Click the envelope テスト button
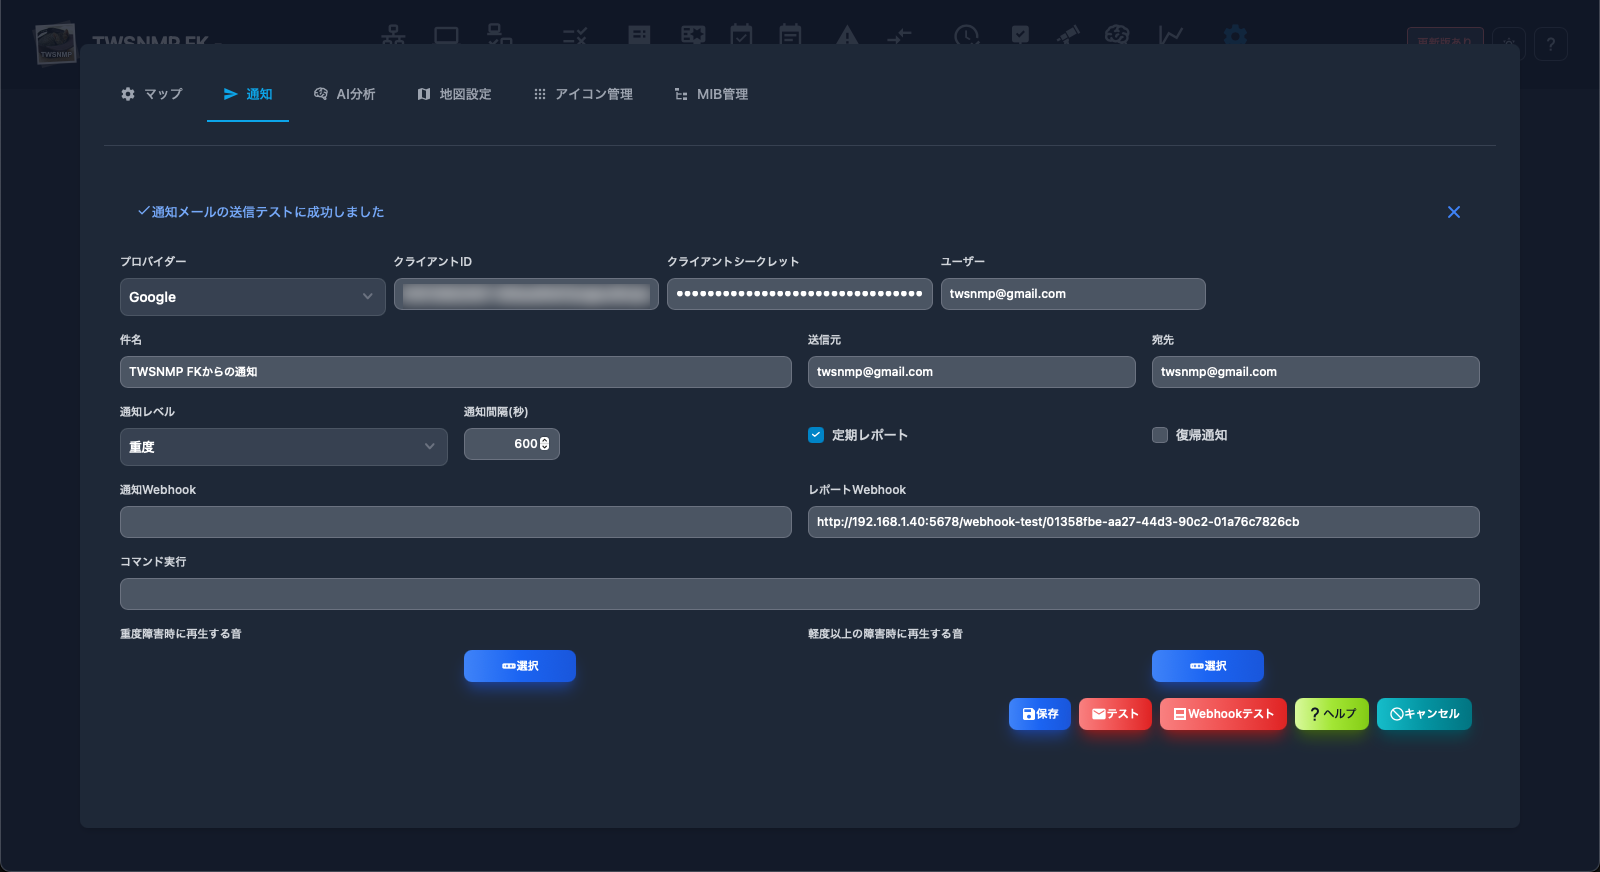Image resolution: width=1600 pixels, height=872 pixels. coord(1115,714)
